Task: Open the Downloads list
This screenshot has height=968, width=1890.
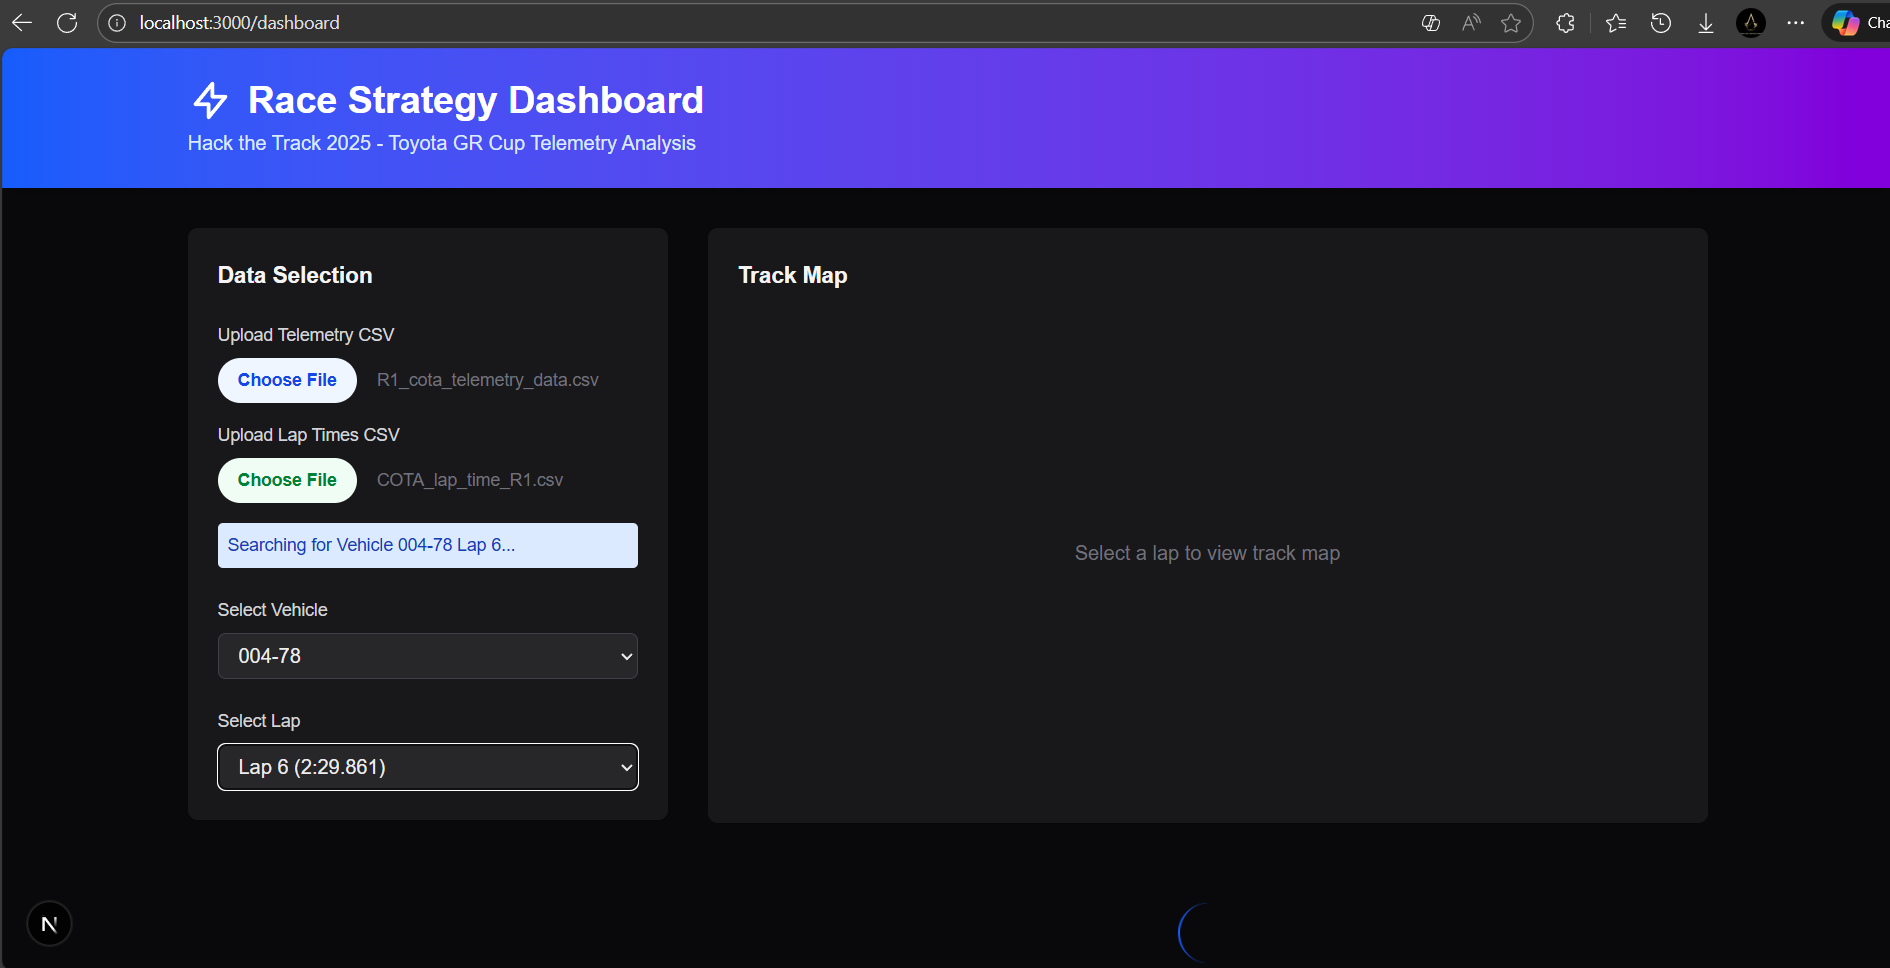Action: [1706, 22]
